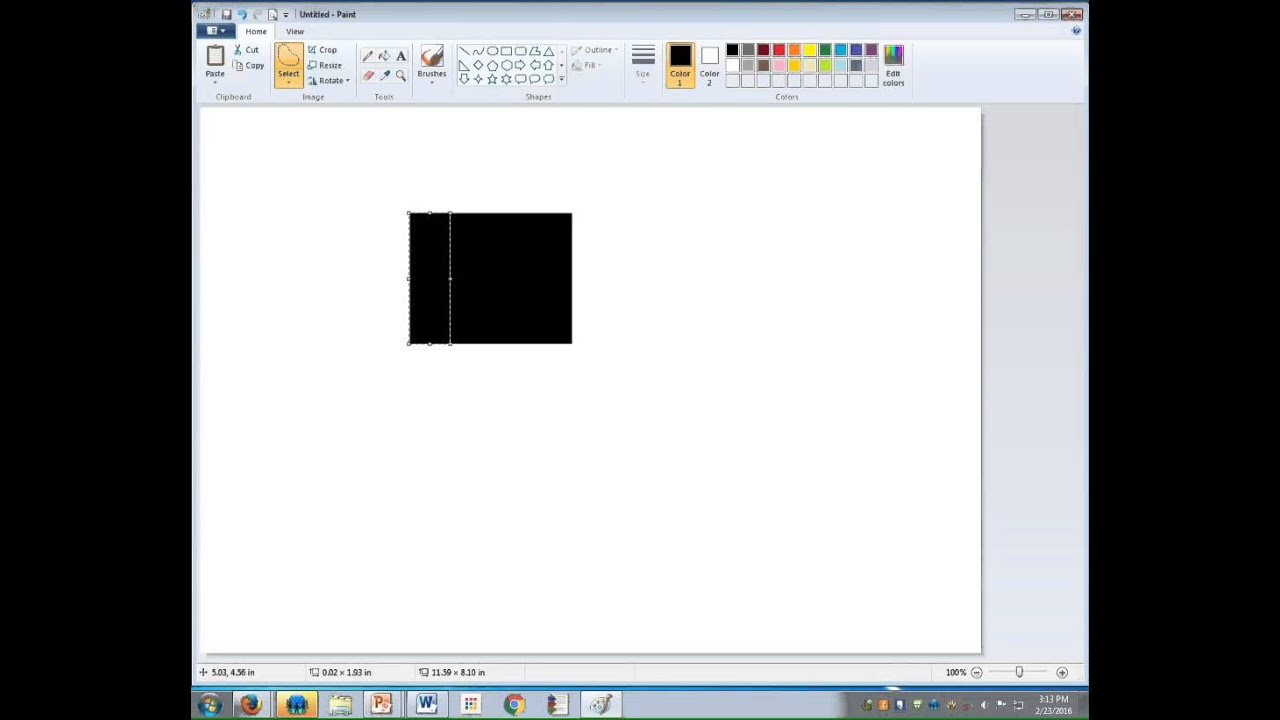Choose the Oval shape
This screenshot has width=1280, height=720.
click(492, 51)
